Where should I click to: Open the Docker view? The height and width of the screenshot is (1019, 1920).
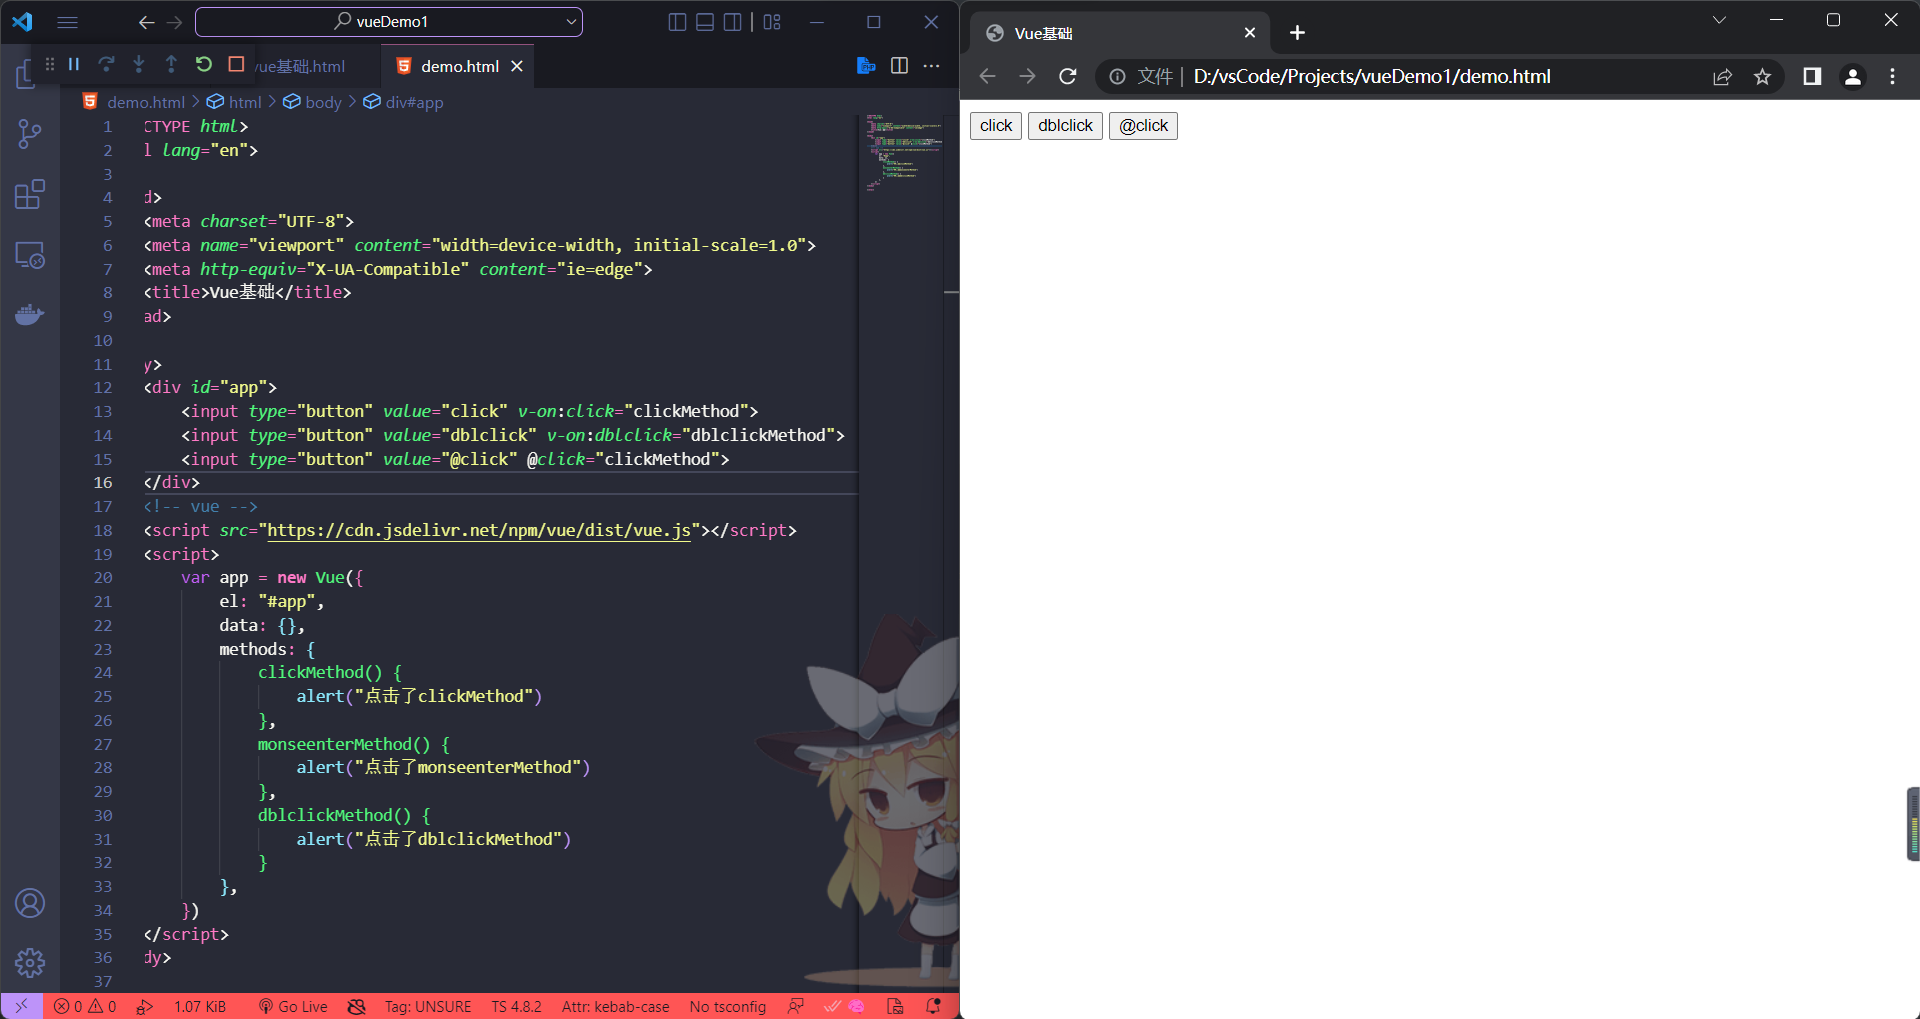click(30, 315)
